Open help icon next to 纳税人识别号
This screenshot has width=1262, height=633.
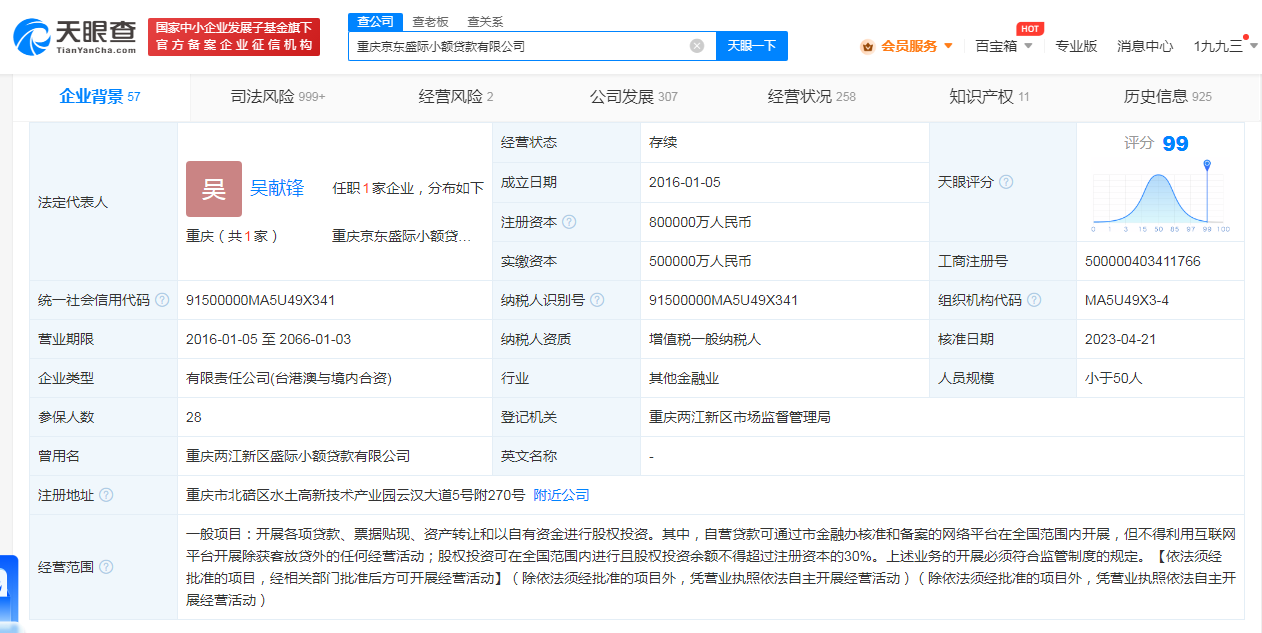tap(597, 300)
